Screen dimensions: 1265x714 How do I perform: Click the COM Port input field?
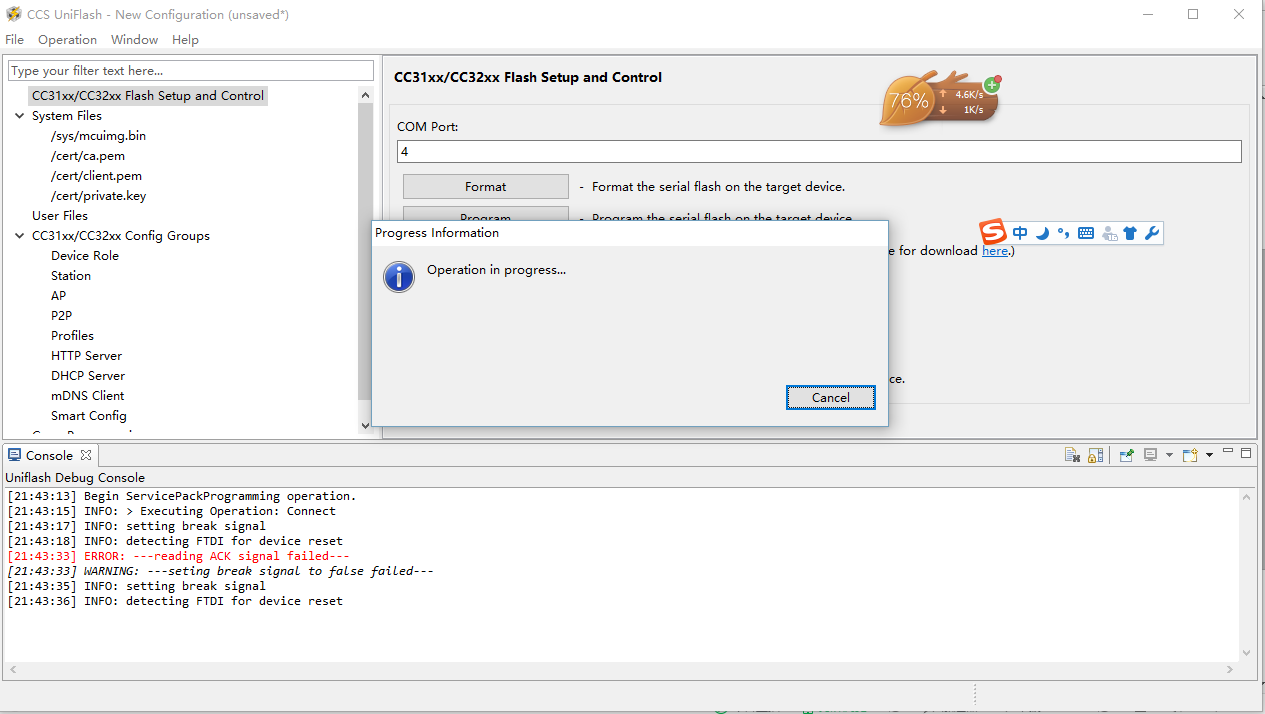click(x=819, y=151)
